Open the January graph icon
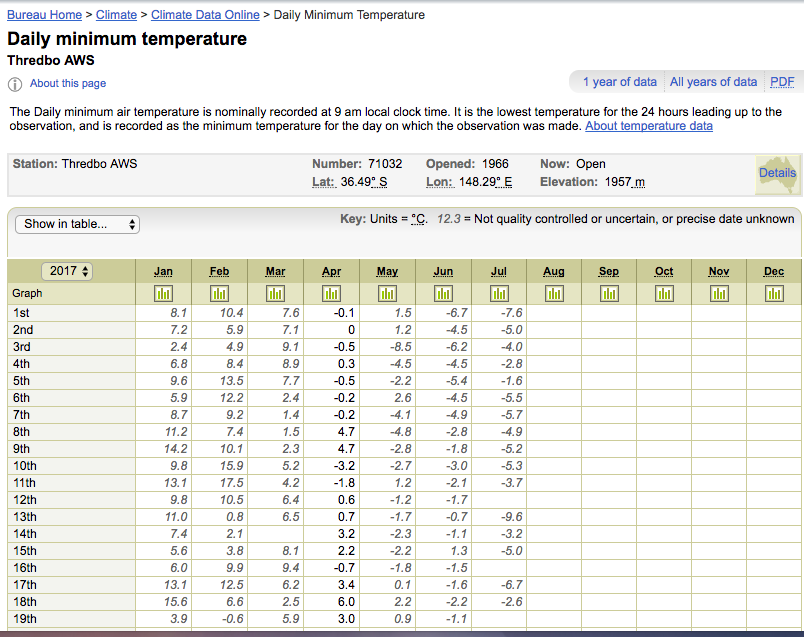Screen dimensions: 804x637 164,294
